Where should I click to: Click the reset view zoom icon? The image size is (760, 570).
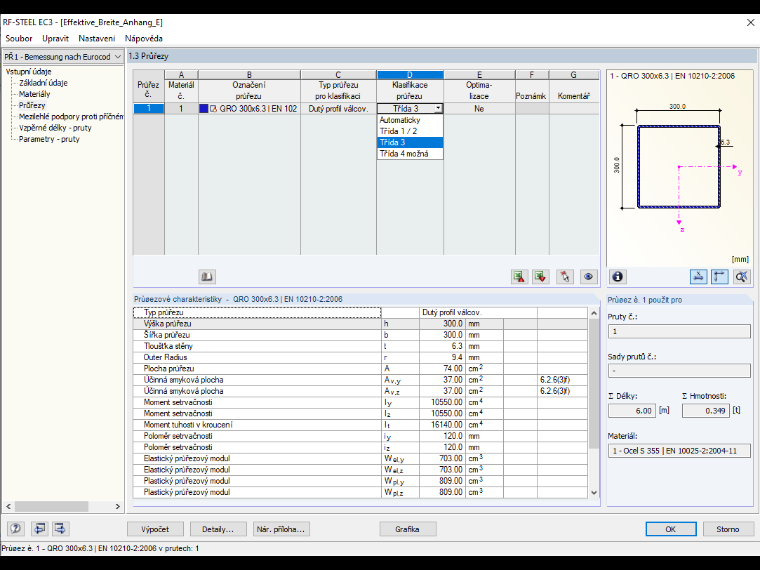pyautogui.click(x=742, y=277)
